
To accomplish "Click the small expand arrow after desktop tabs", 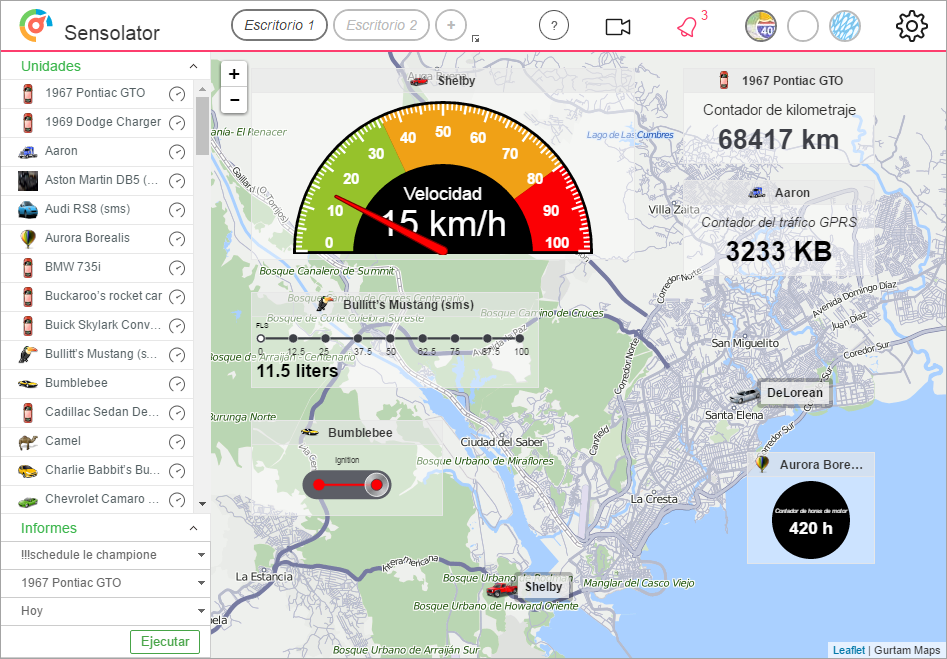I will coord(475,39).
